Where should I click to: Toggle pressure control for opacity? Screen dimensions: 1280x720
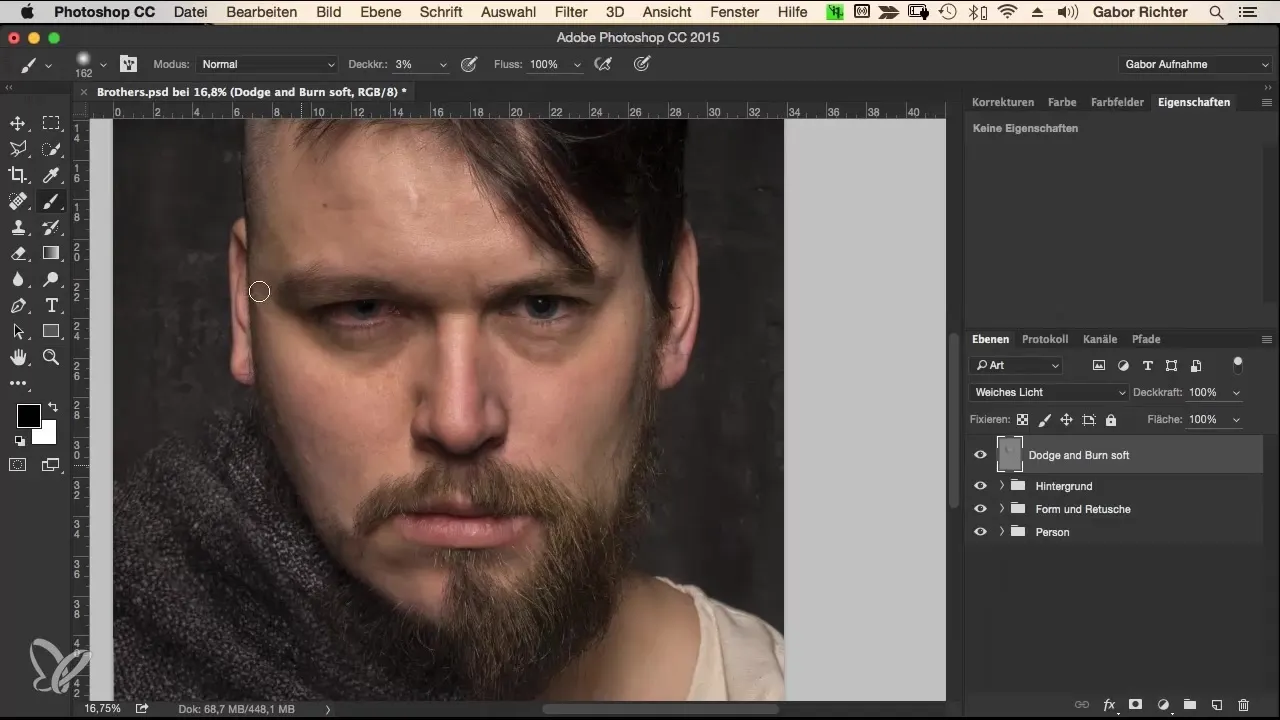468,64
